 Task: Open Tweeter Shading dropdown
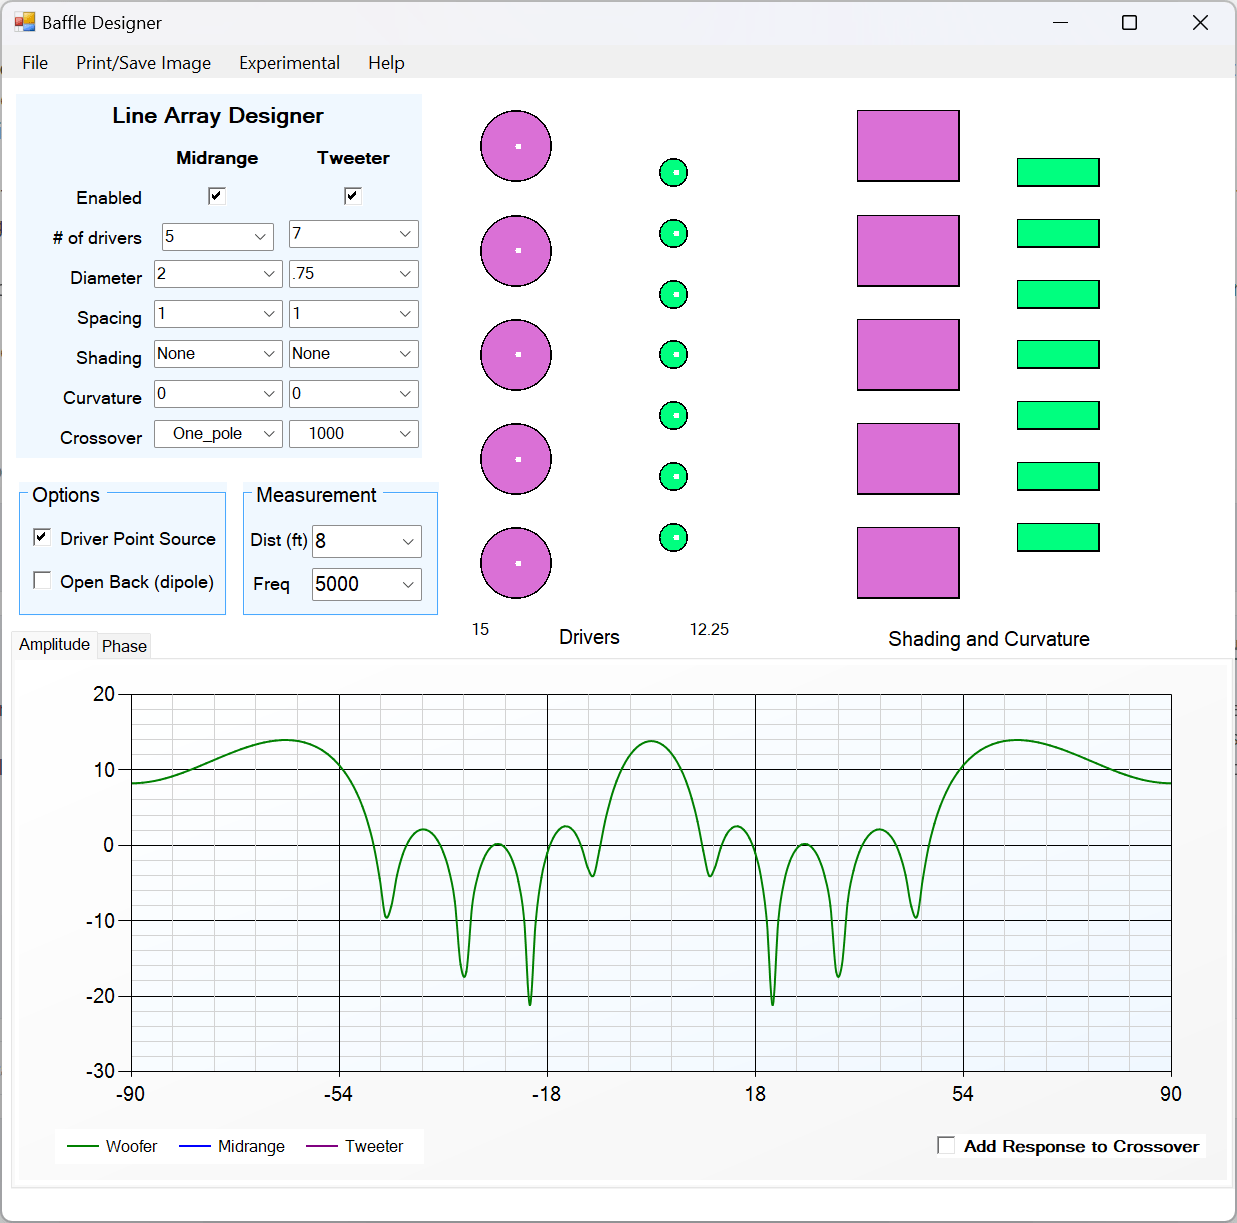[x=354, y=354]
